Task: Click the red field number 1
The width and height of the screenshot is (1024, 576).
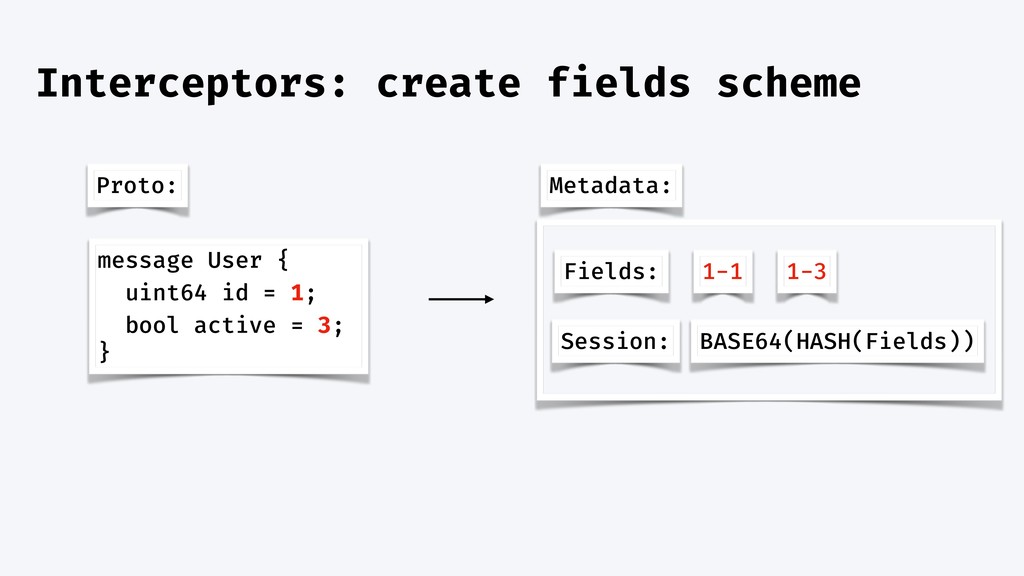Action: tap(297, 293)
